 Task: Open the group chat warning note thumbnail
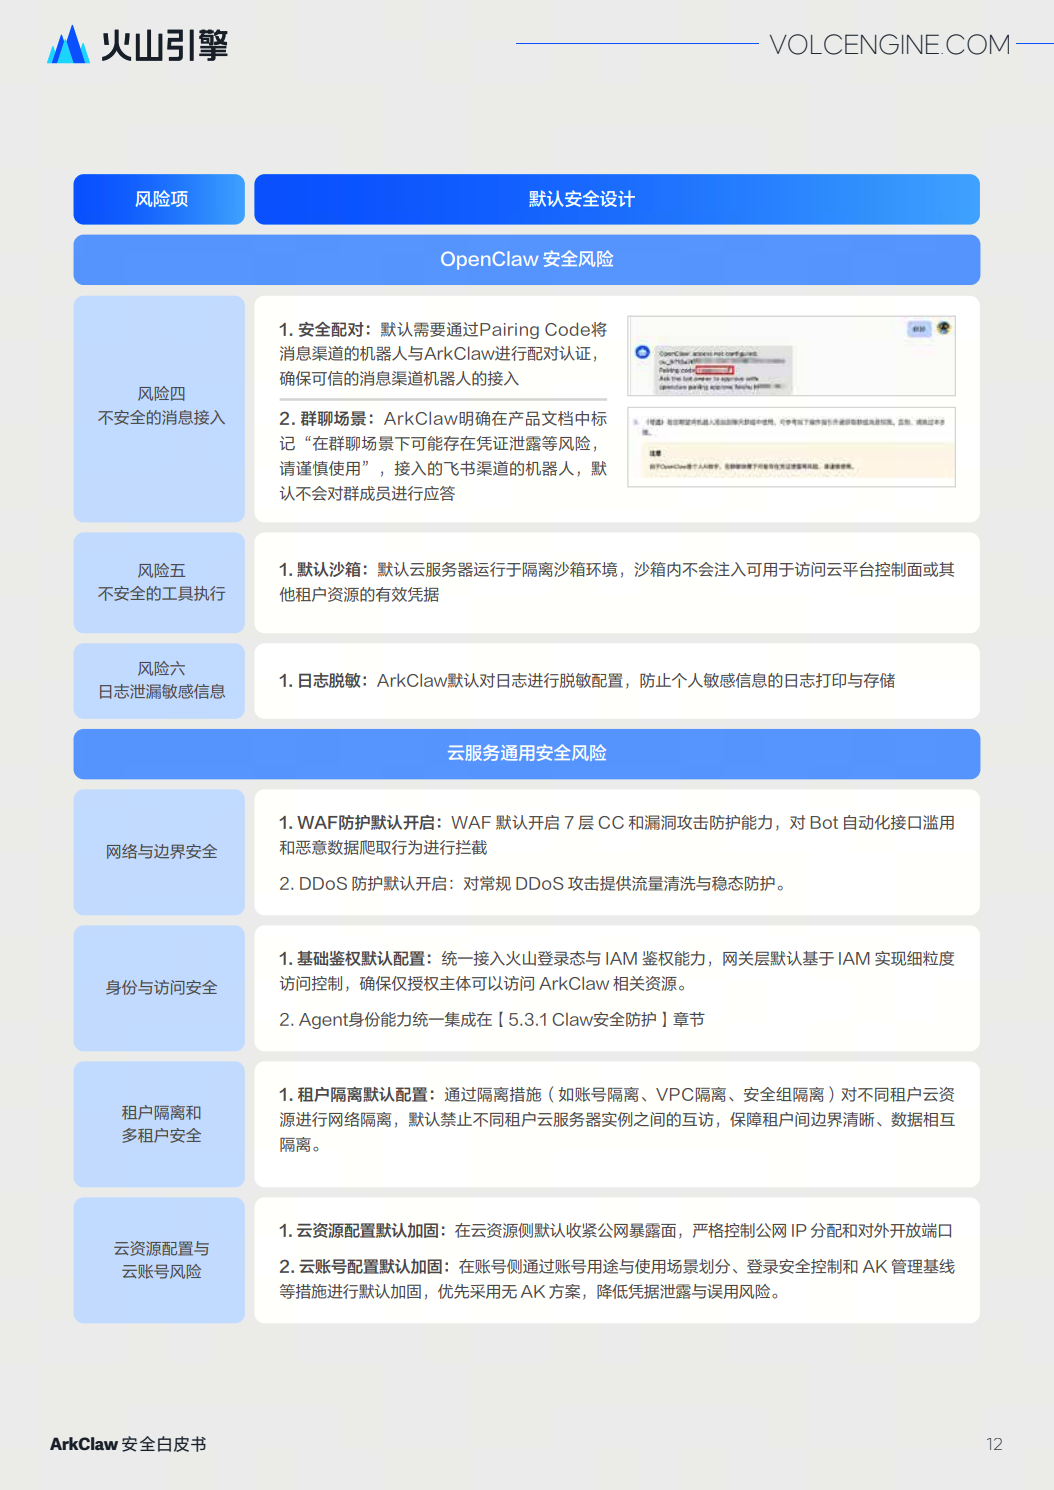792,447
